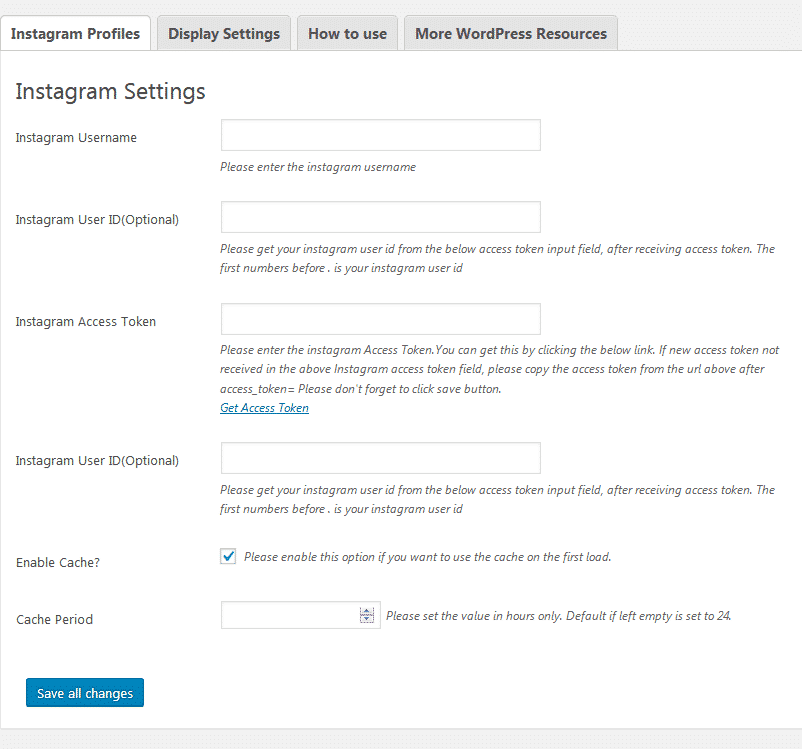Click the Cache Period number field
802x749 pixels.
pos(301,615)
